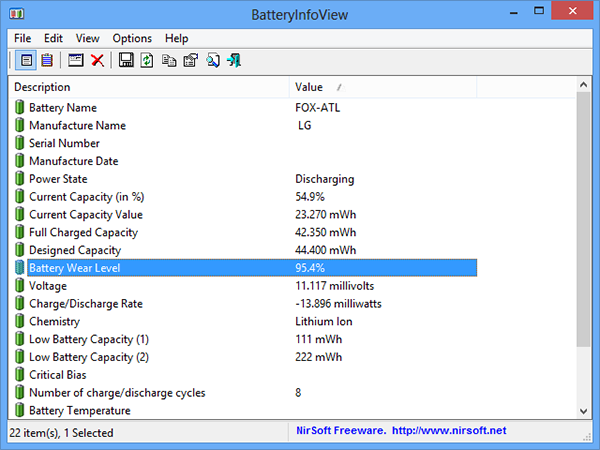Open the window-style toolbar icon beside the red X

point(75,60)
